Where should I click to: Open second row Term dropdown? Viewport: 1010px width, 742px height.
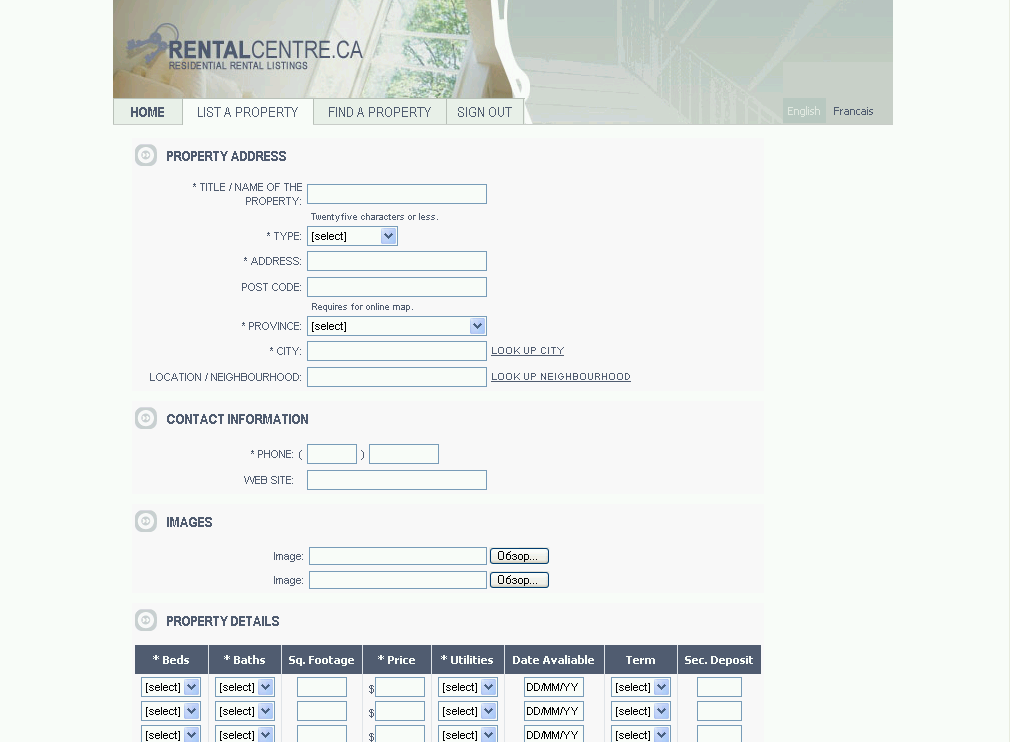pyautogui.click(x=641, y=710)
